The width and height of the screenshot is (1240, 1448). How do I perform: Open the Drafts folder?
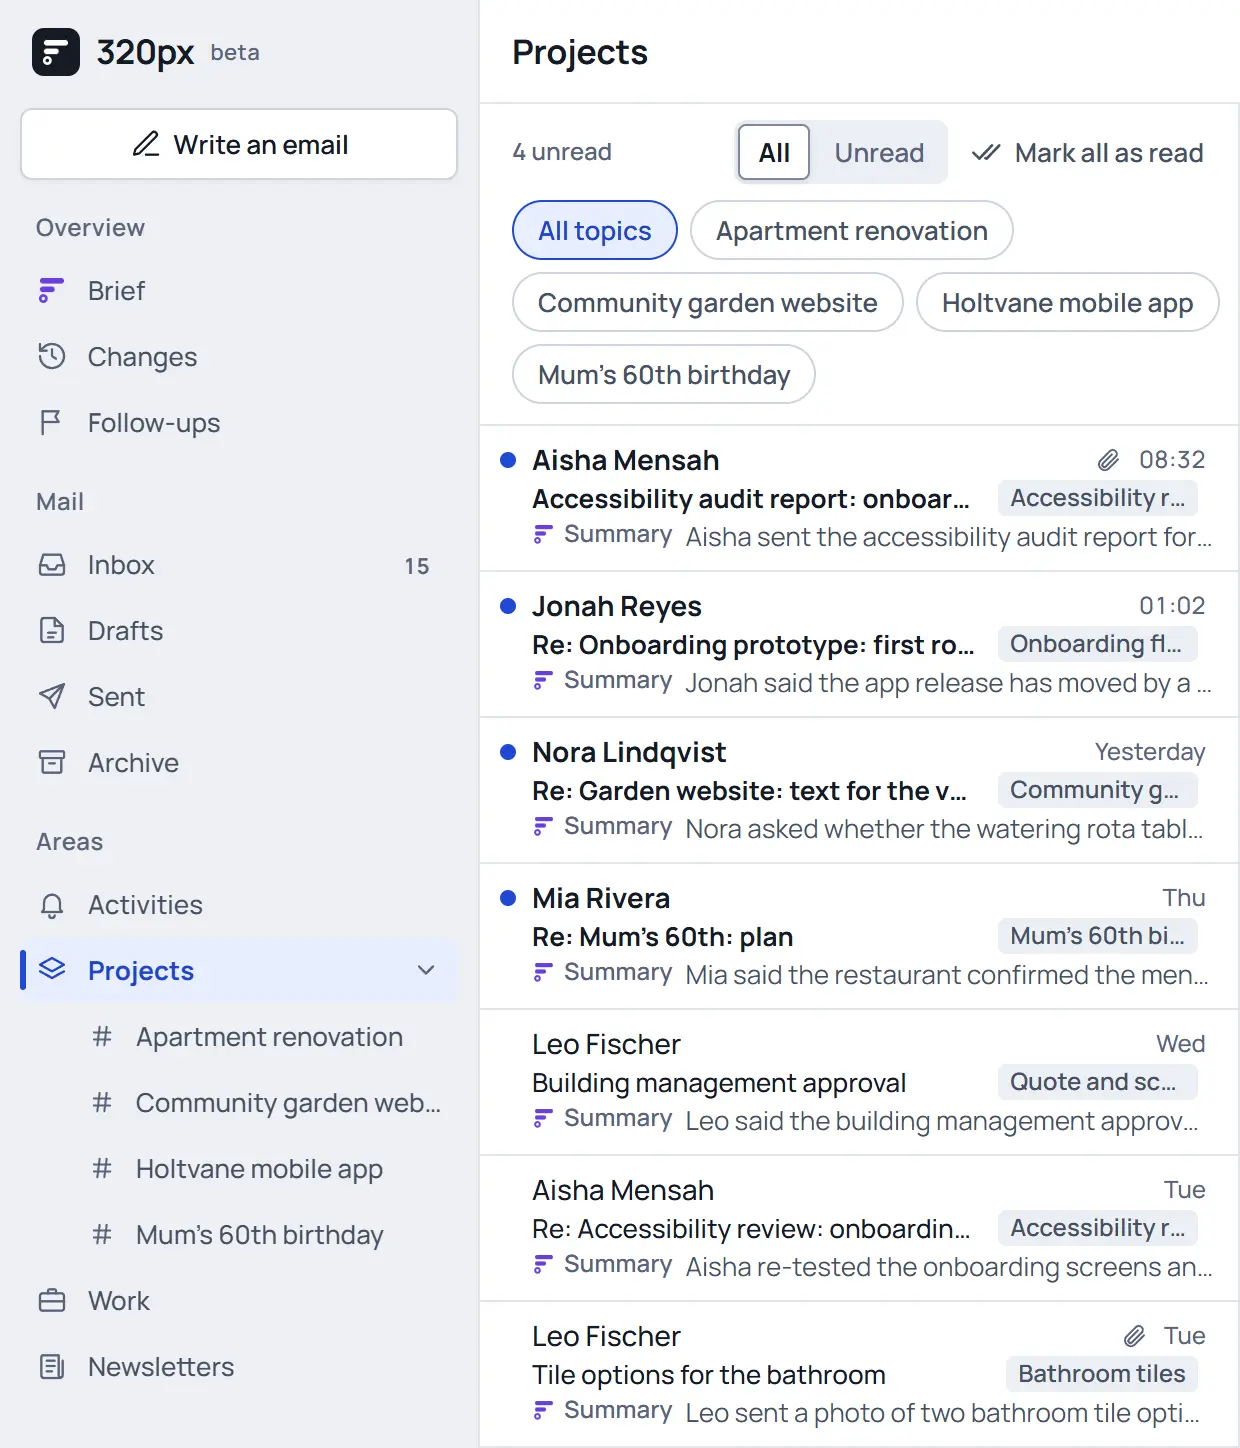pyautogui.click(x=239, y=631)
